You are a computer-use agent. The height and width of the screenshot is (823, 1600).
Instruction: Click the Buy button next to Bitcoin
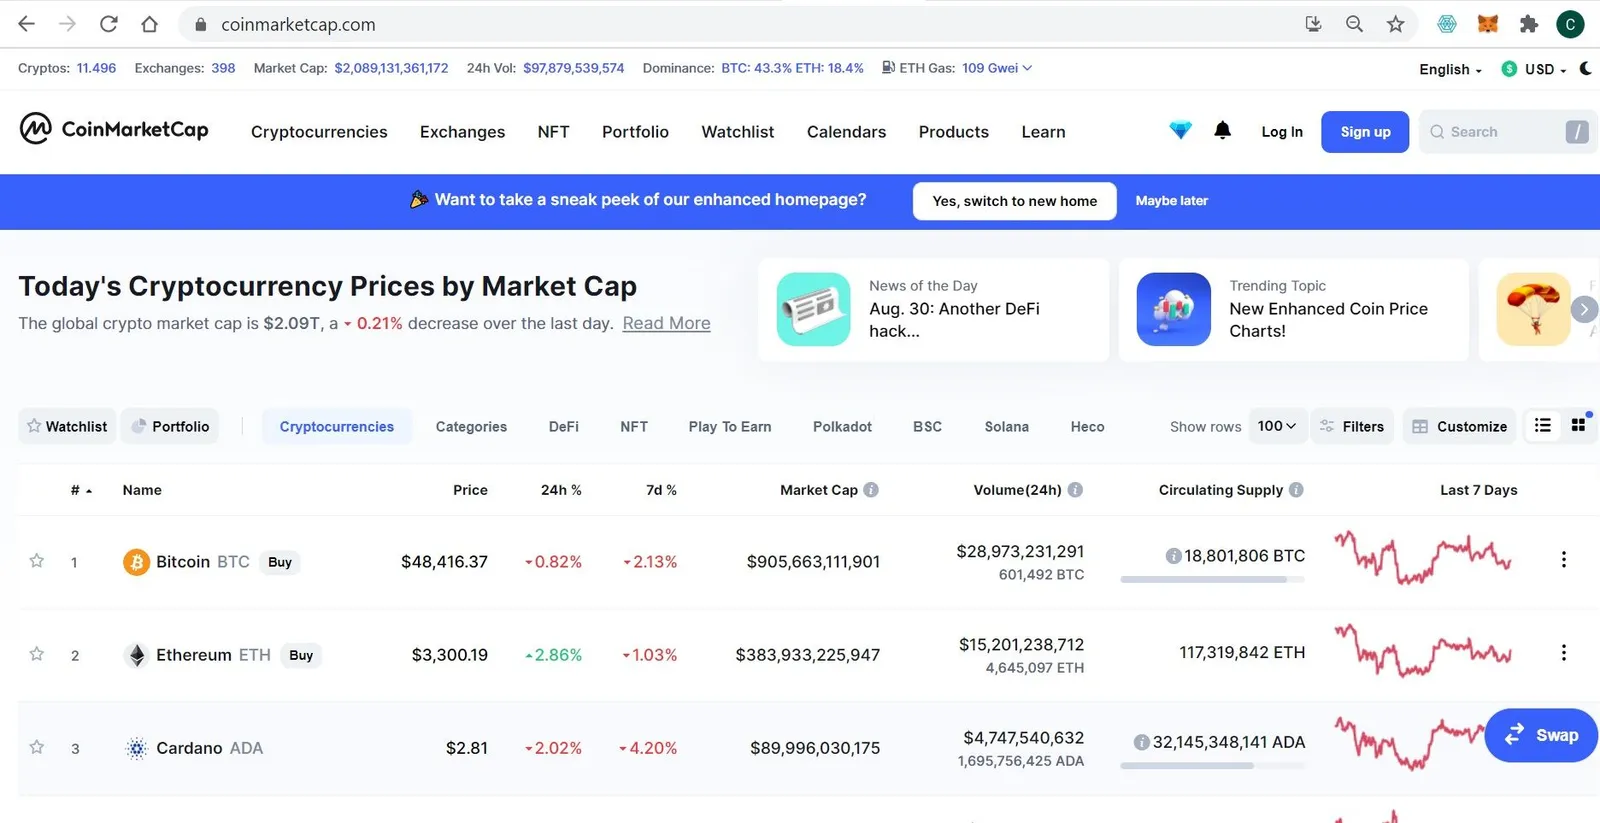coord(280,562)
